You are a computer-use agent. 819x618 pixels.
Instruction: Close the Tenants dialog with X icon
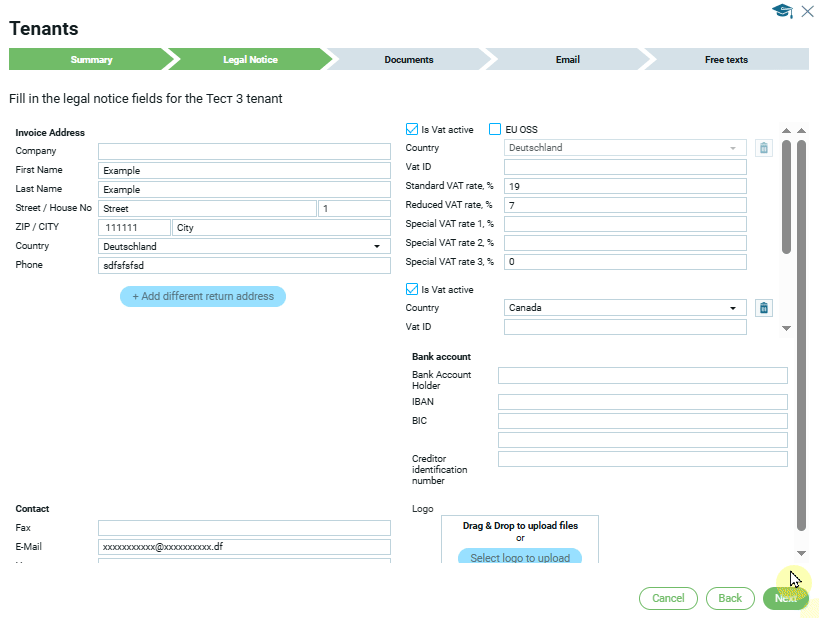807,11
